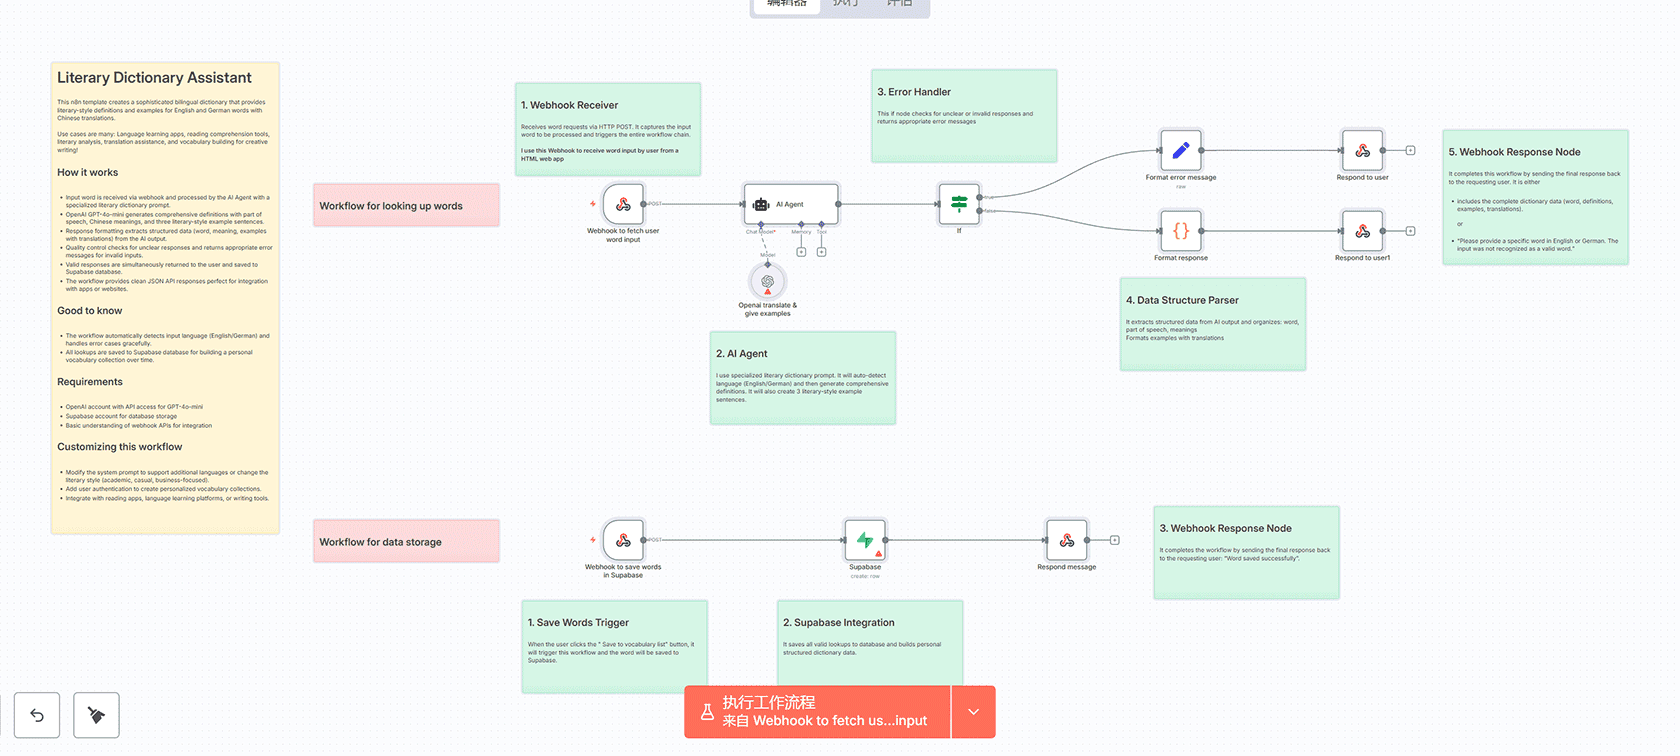1680x756 pixels.
Task: Click the 执行工作流程 button
Action: (817, 712)
